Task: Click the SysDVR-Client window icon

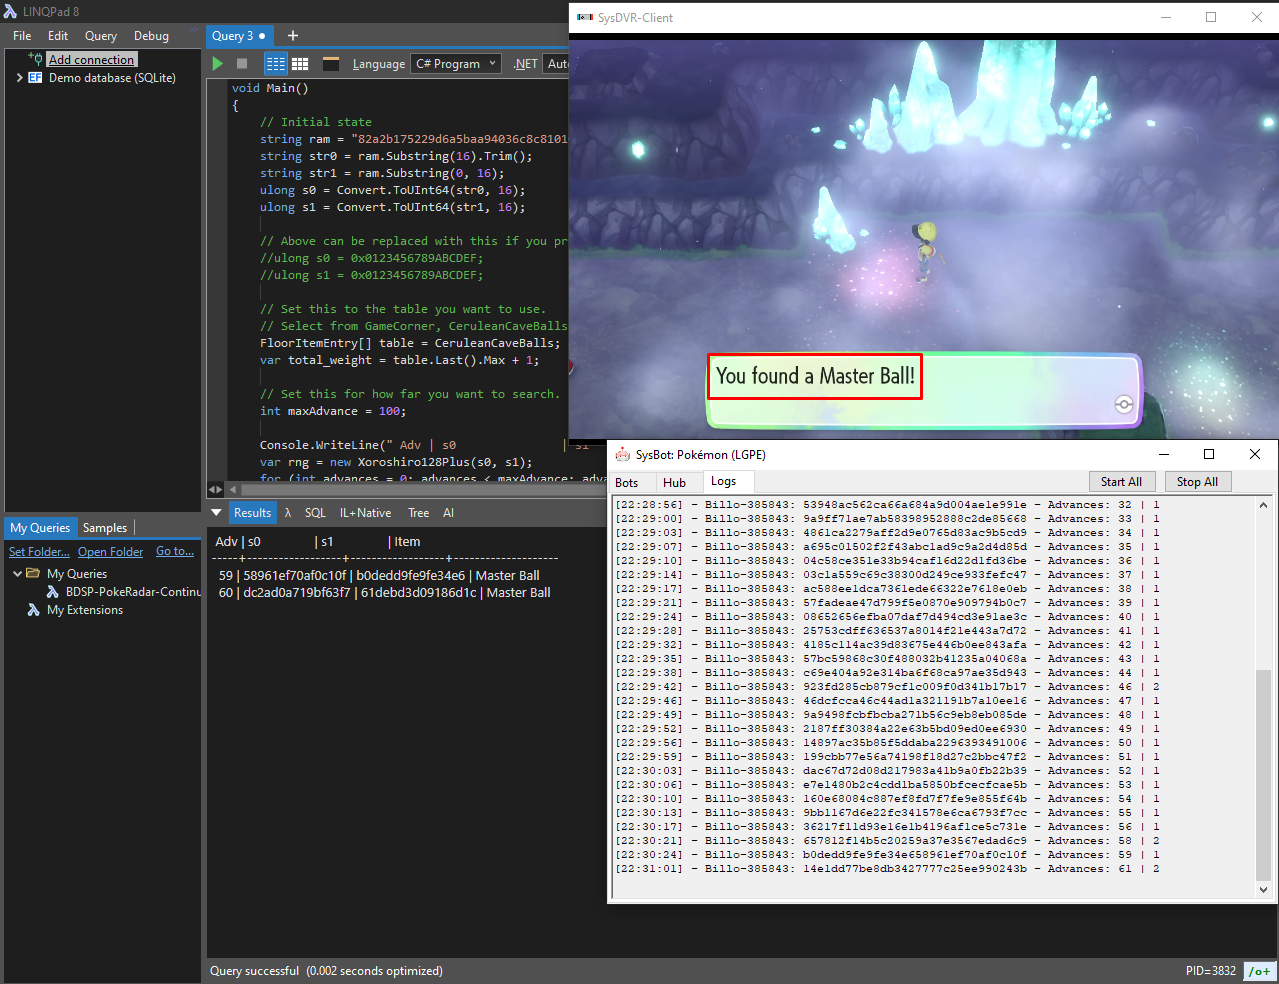Action: point(585,17)
